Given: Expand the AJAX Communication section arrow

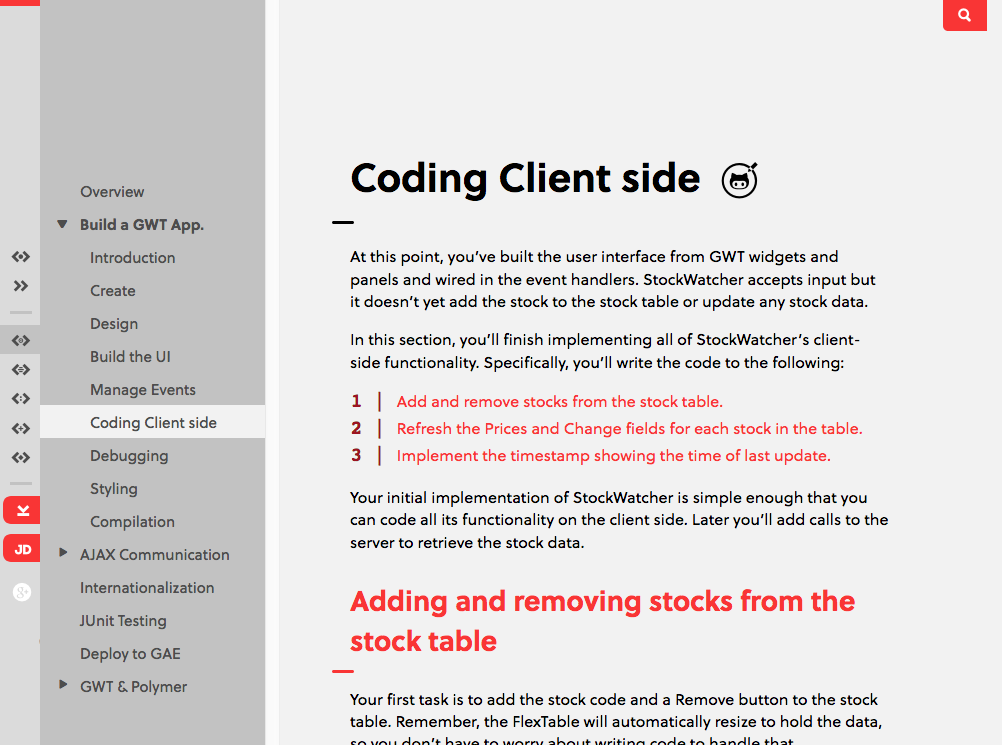Looking at the screenshot, I should point(63,553).
